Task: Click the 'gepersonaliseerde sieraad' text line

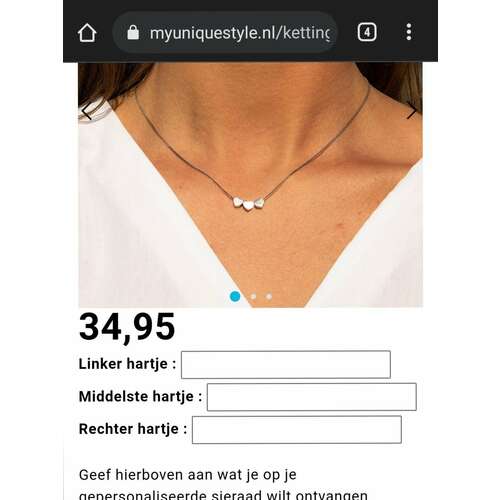Action: pos(223,494)
